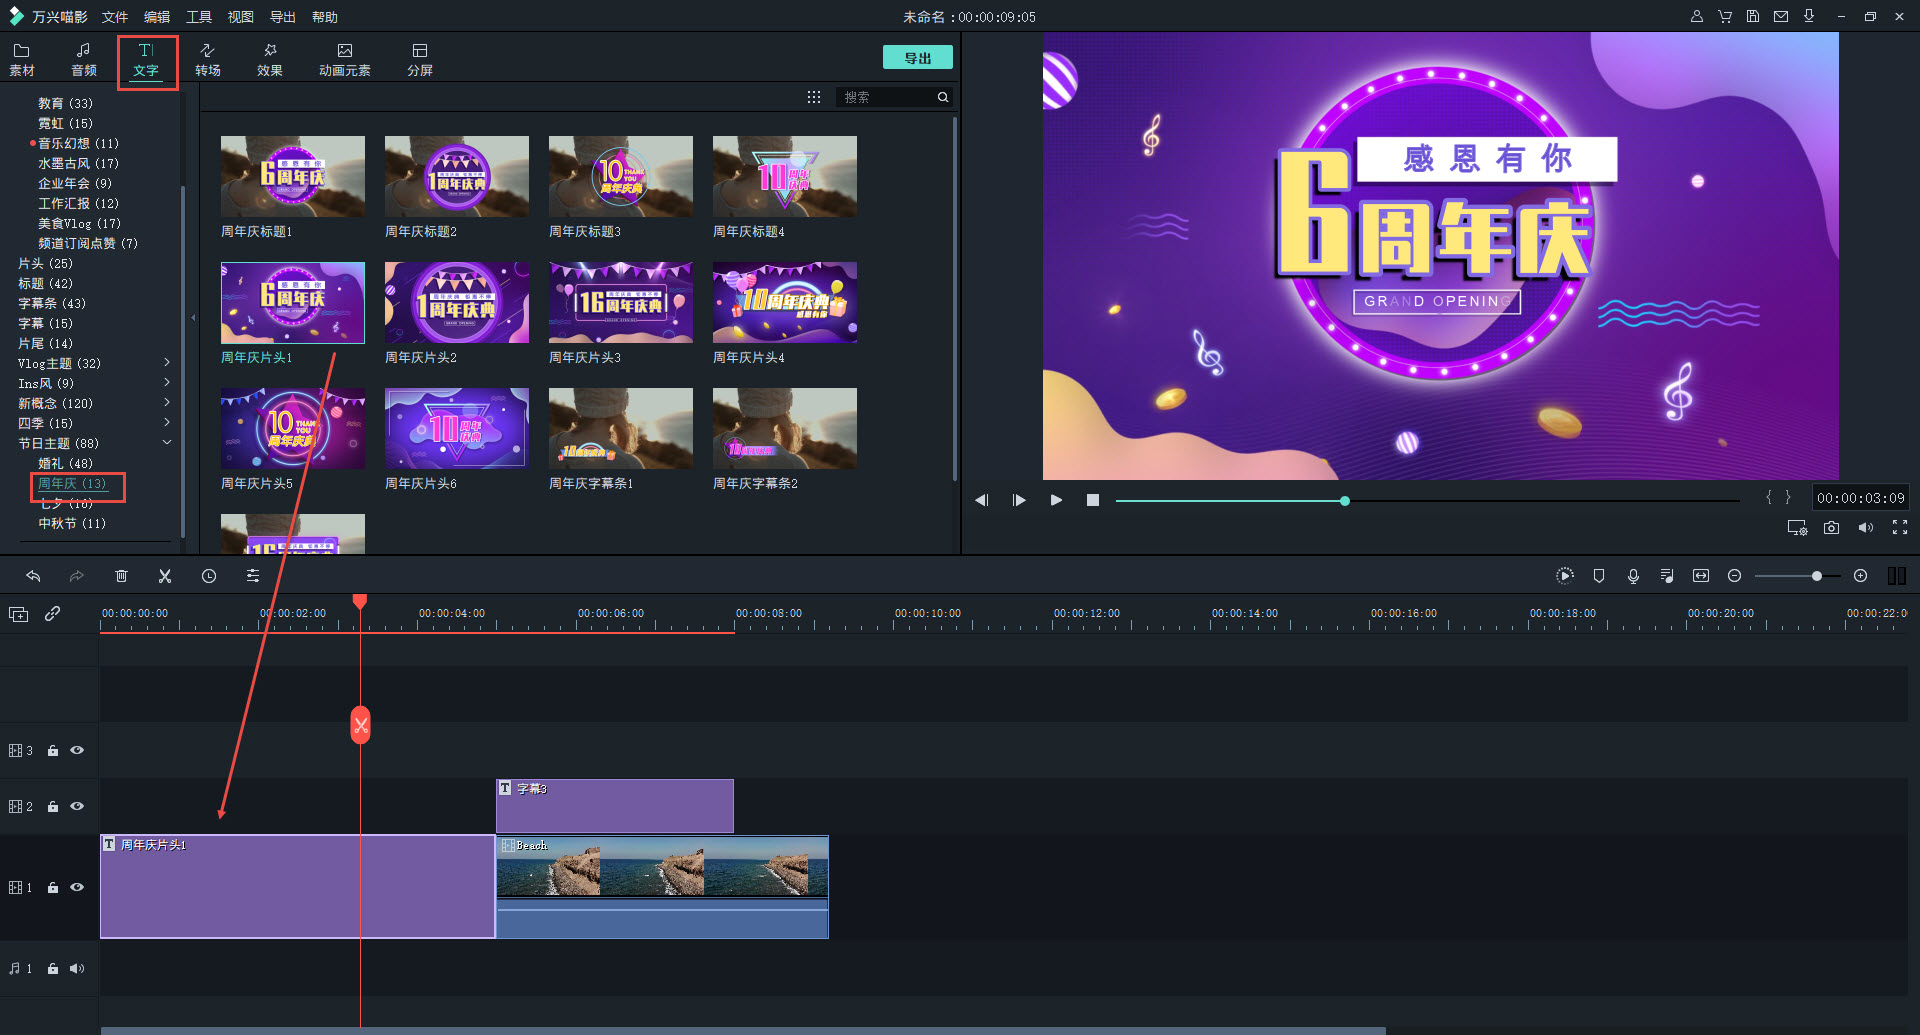Click the fullscreen icon below the preview window

1899,527
